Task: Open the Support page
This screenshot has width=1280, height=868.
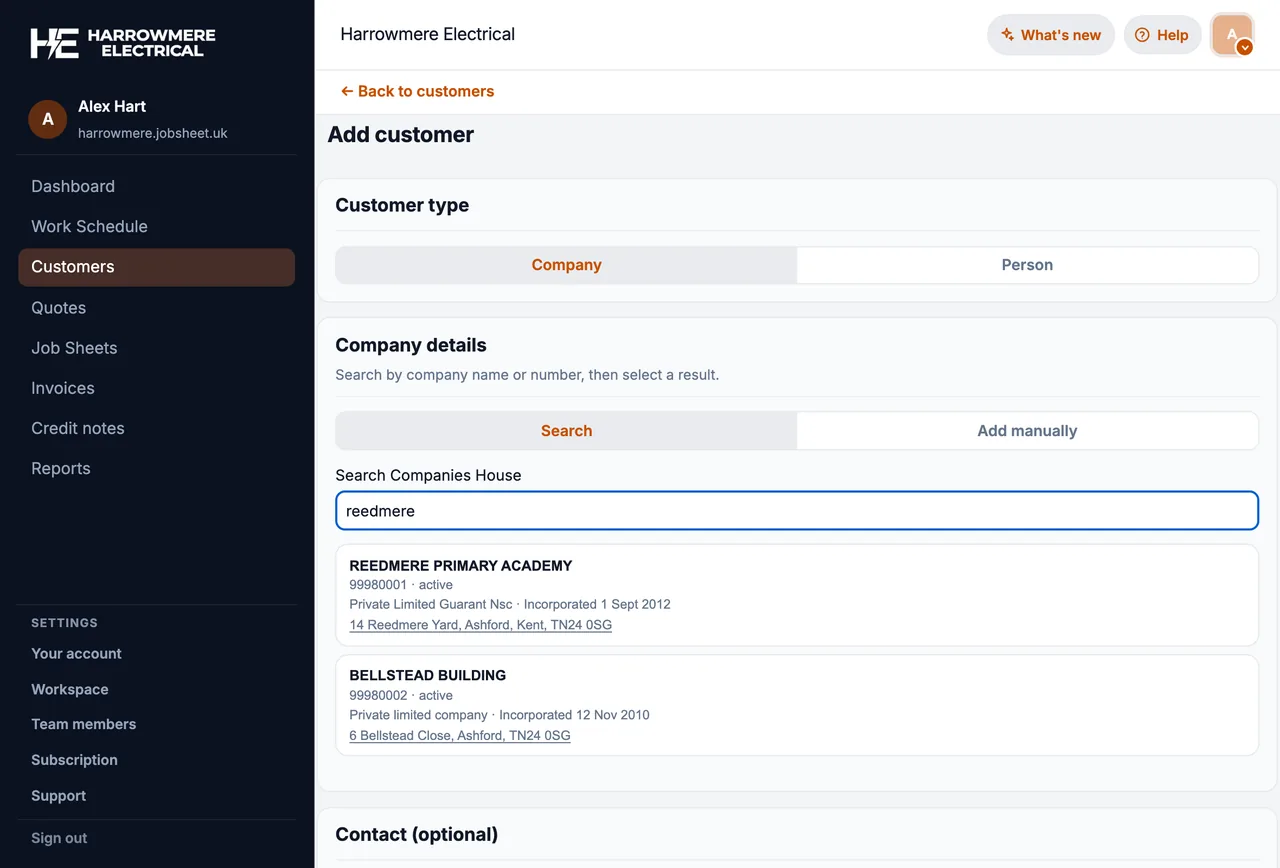Action: point(58,796)
